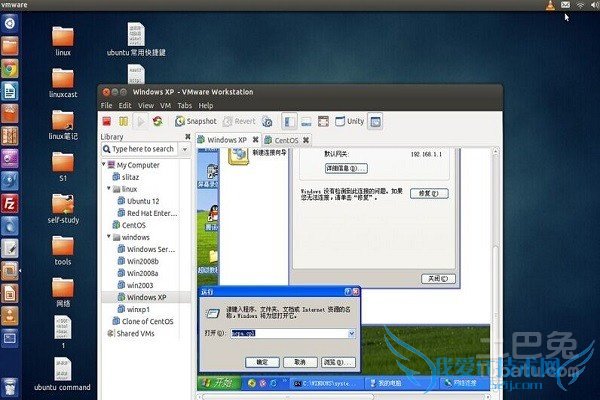Collapse the My Computer tree node
This screenshot has width=600, height=400.
tap(104, 164)
